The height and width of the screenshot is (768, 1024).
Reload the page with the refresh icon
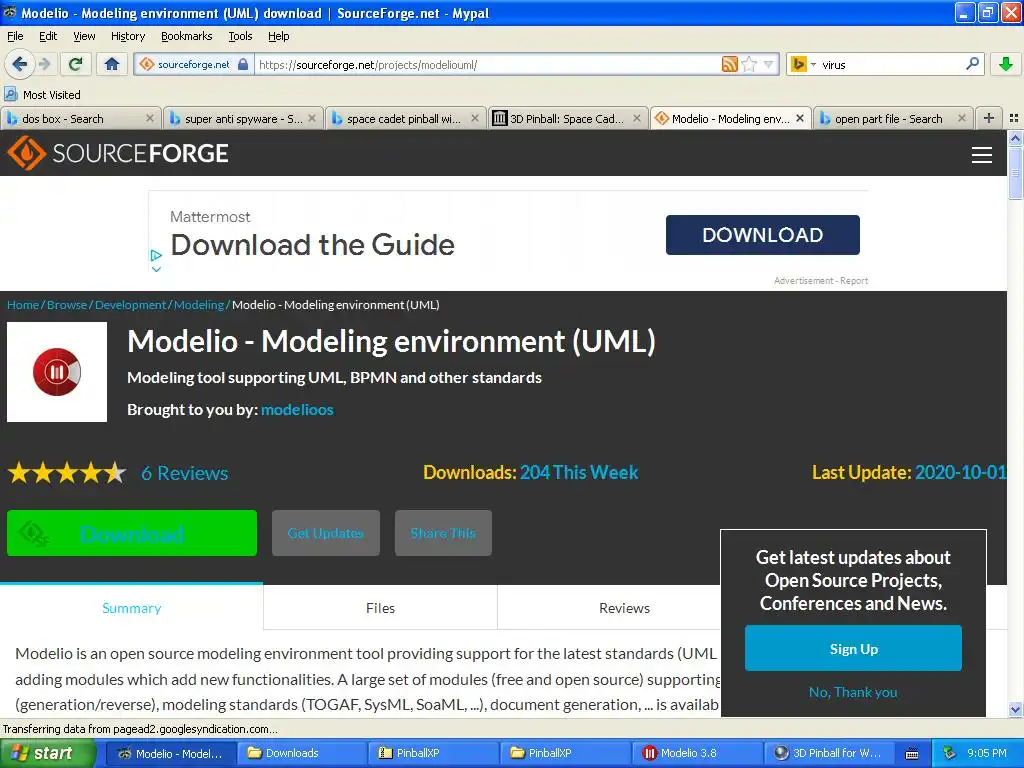point(76,64)
